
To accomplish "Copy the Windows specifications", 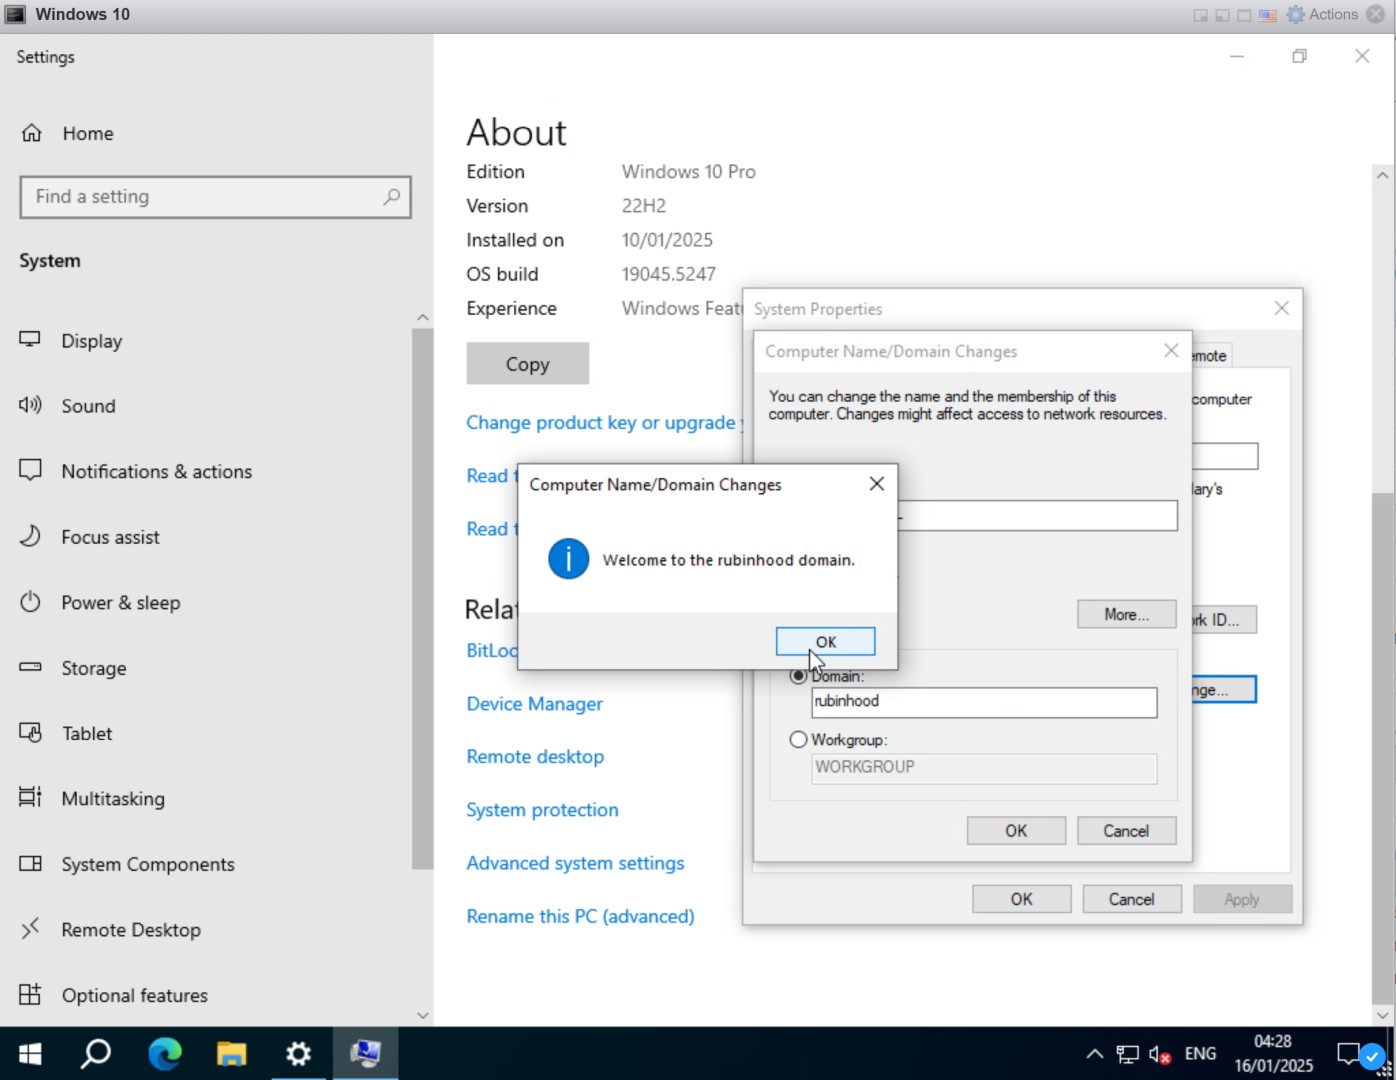I will [x=527, y=364].
